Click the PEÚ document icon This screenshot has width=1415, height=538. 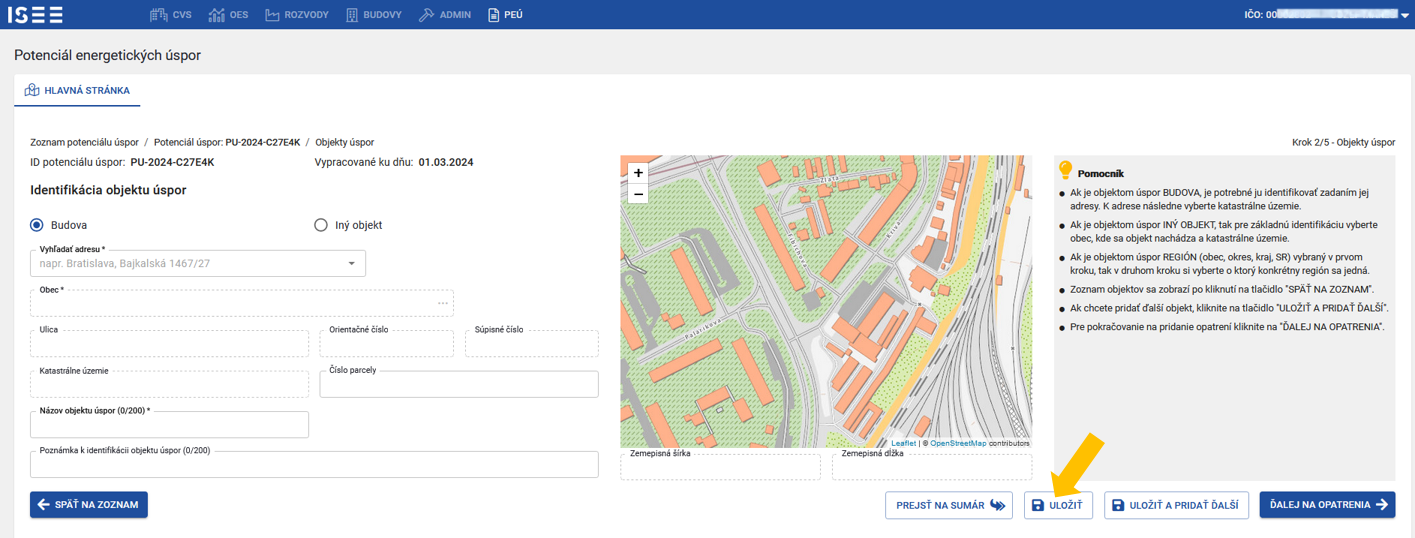pyautogui.click(x=493, y=15)
